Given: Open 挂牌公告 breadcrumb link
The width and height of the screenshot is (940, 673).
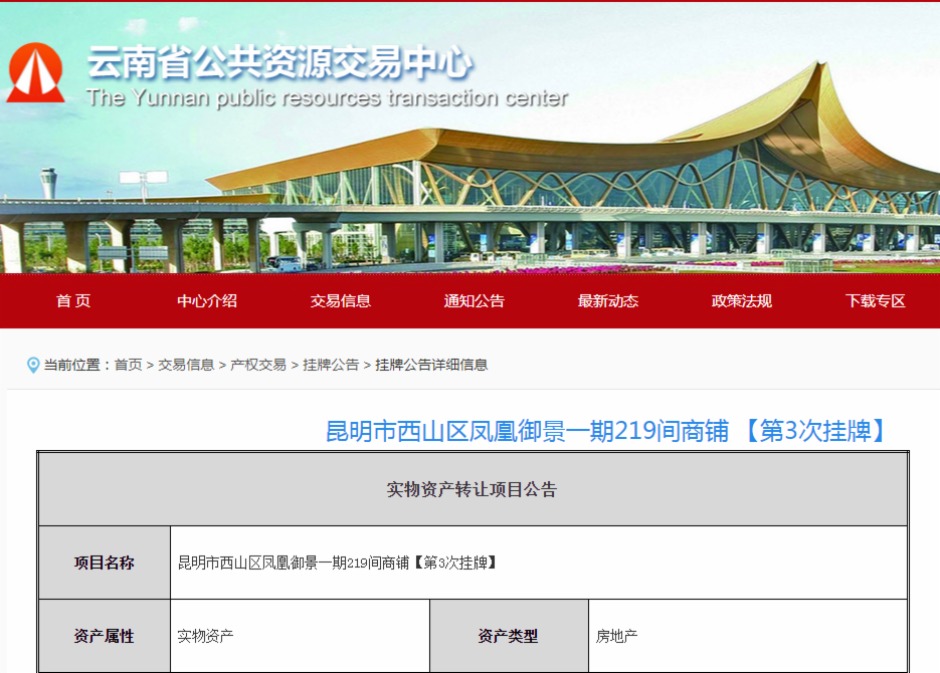Looking at the screenshot, I should pyautogui.click(x=331, y=365).
